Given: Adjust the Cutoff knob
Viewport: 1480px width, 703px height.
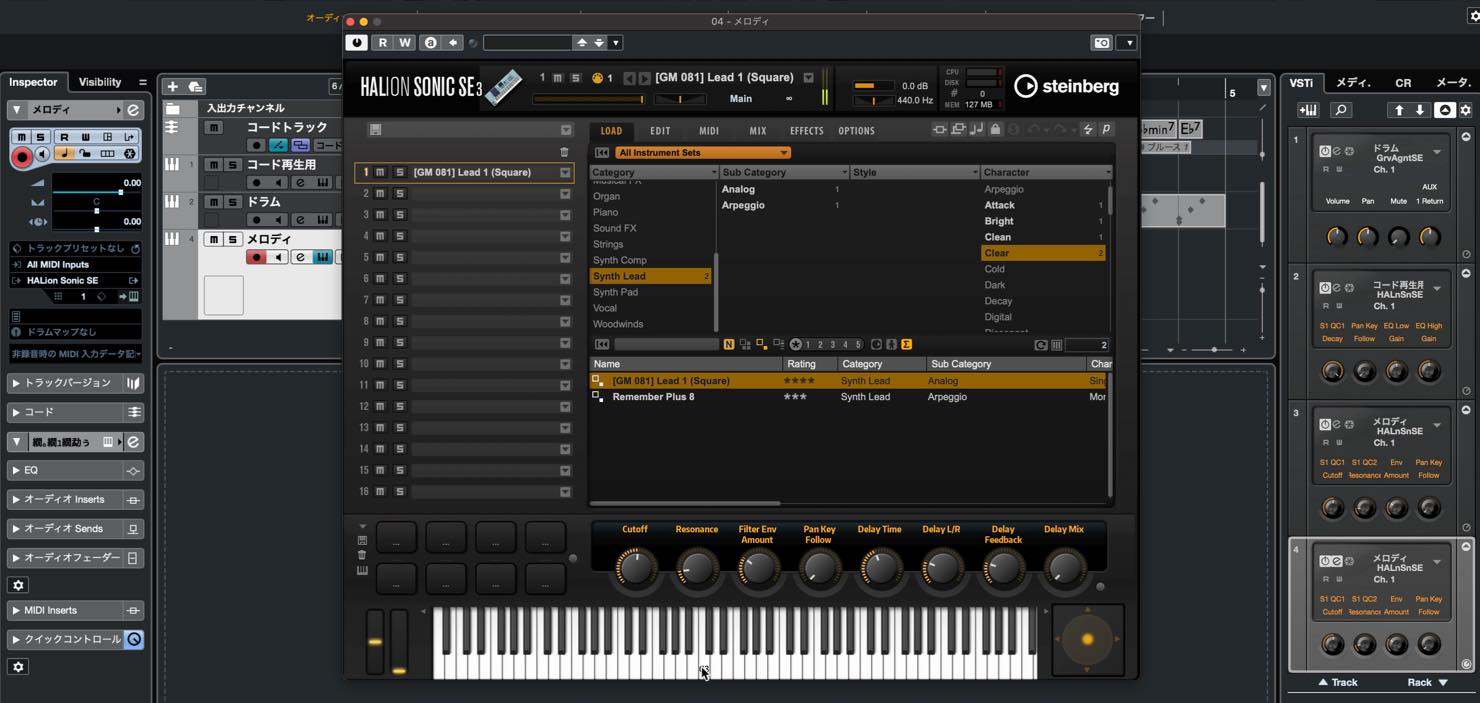Looking at the screenshot, I should point(635,568).
